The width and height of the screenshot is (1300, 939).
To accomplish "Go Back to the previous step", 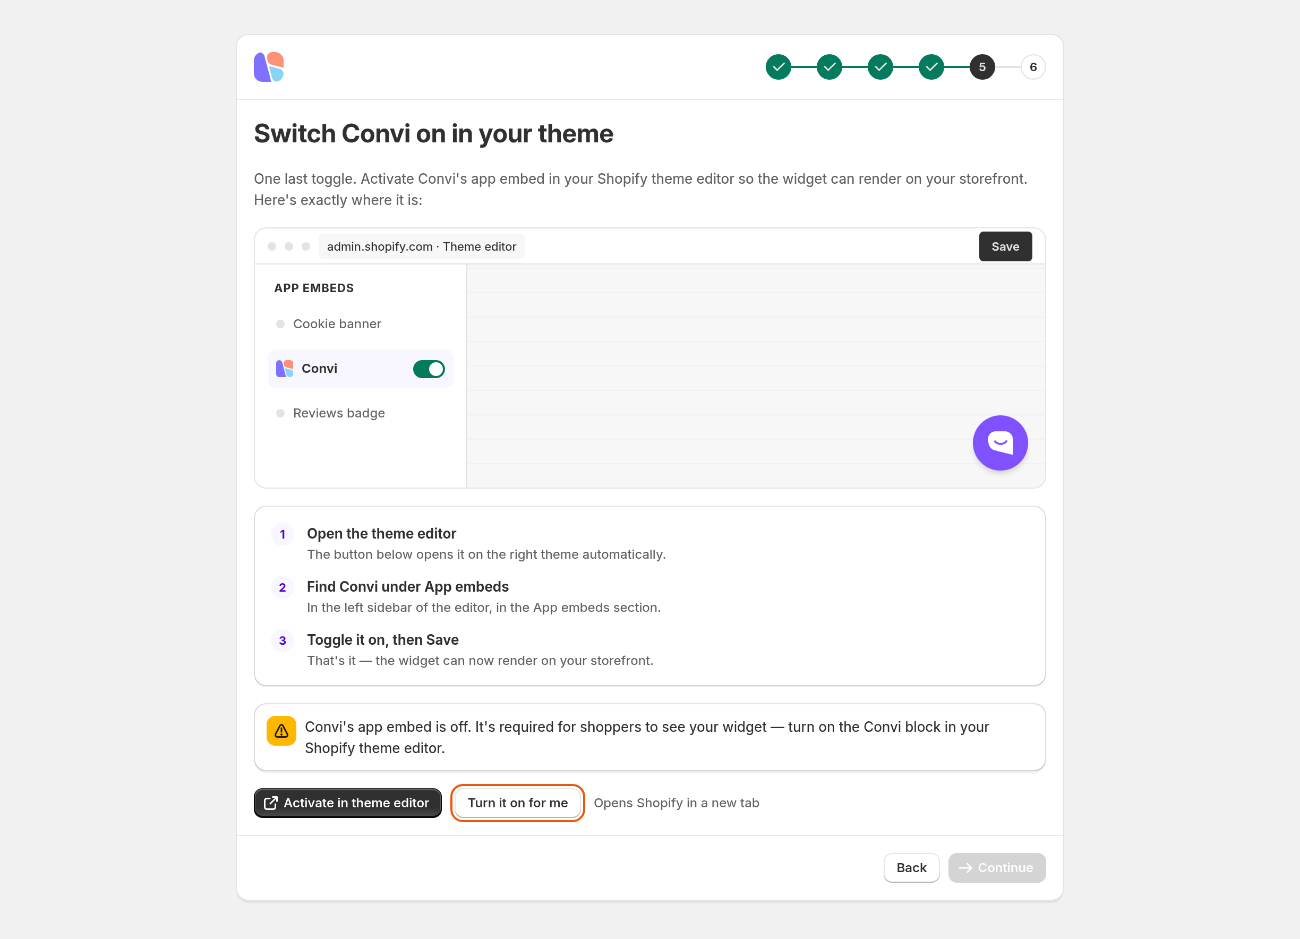I will coord(911,868).
